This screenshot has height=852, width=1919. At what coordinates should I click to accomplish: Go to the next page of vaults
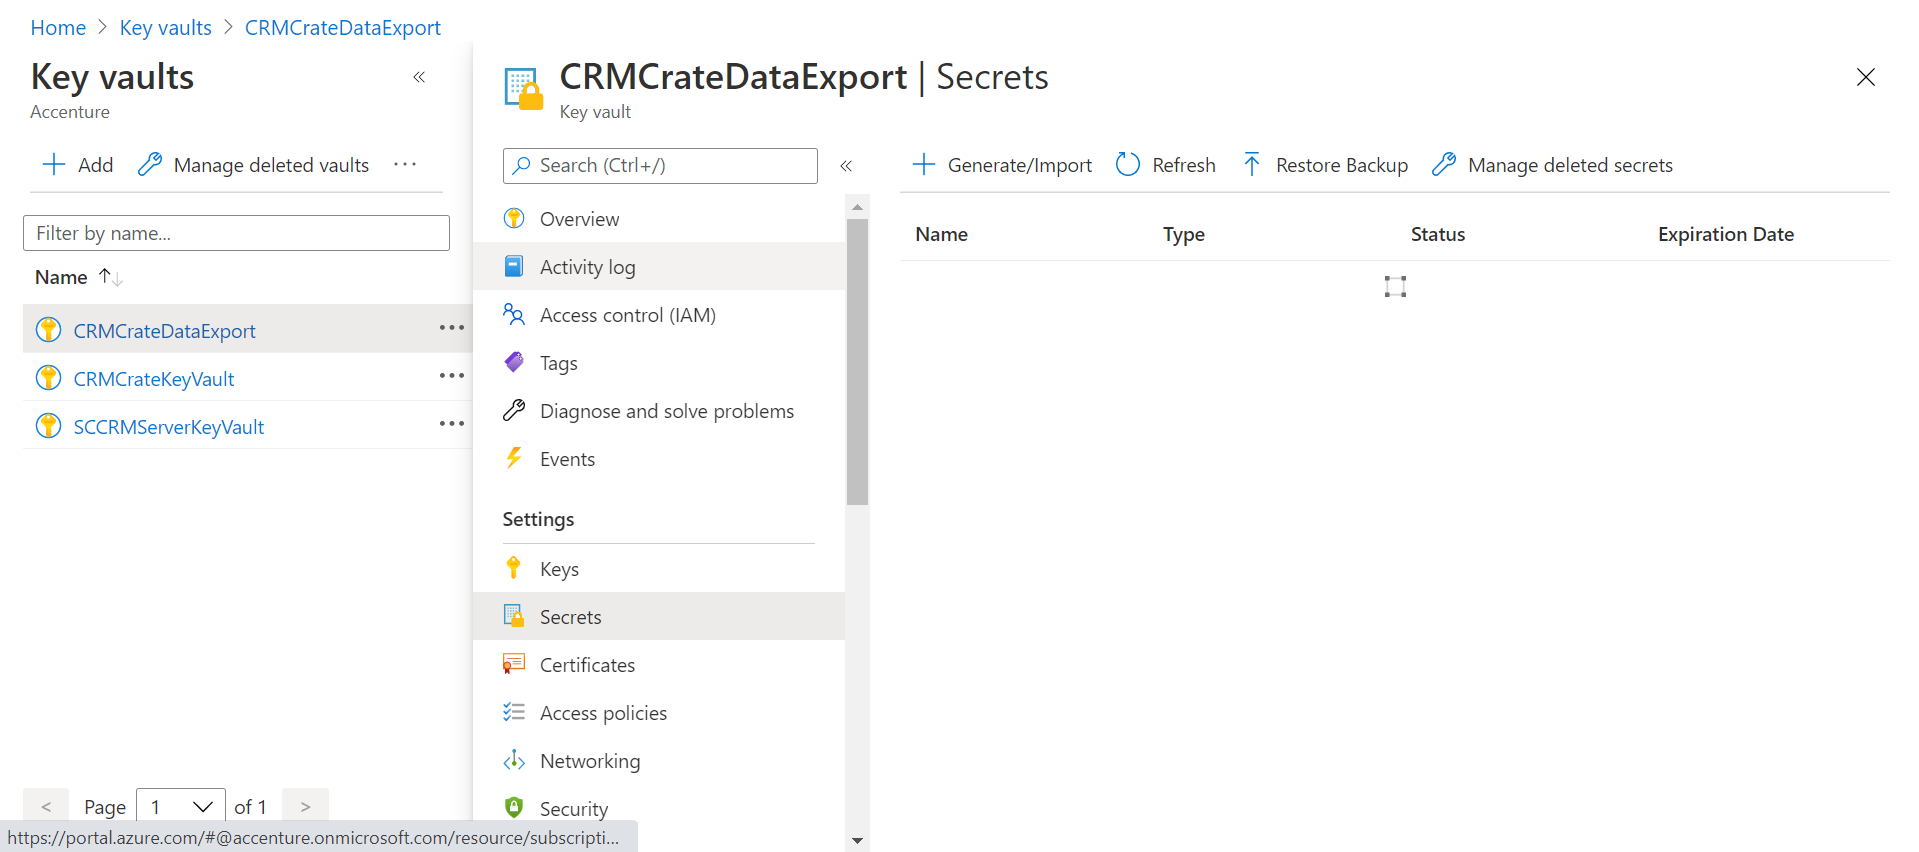305,807
